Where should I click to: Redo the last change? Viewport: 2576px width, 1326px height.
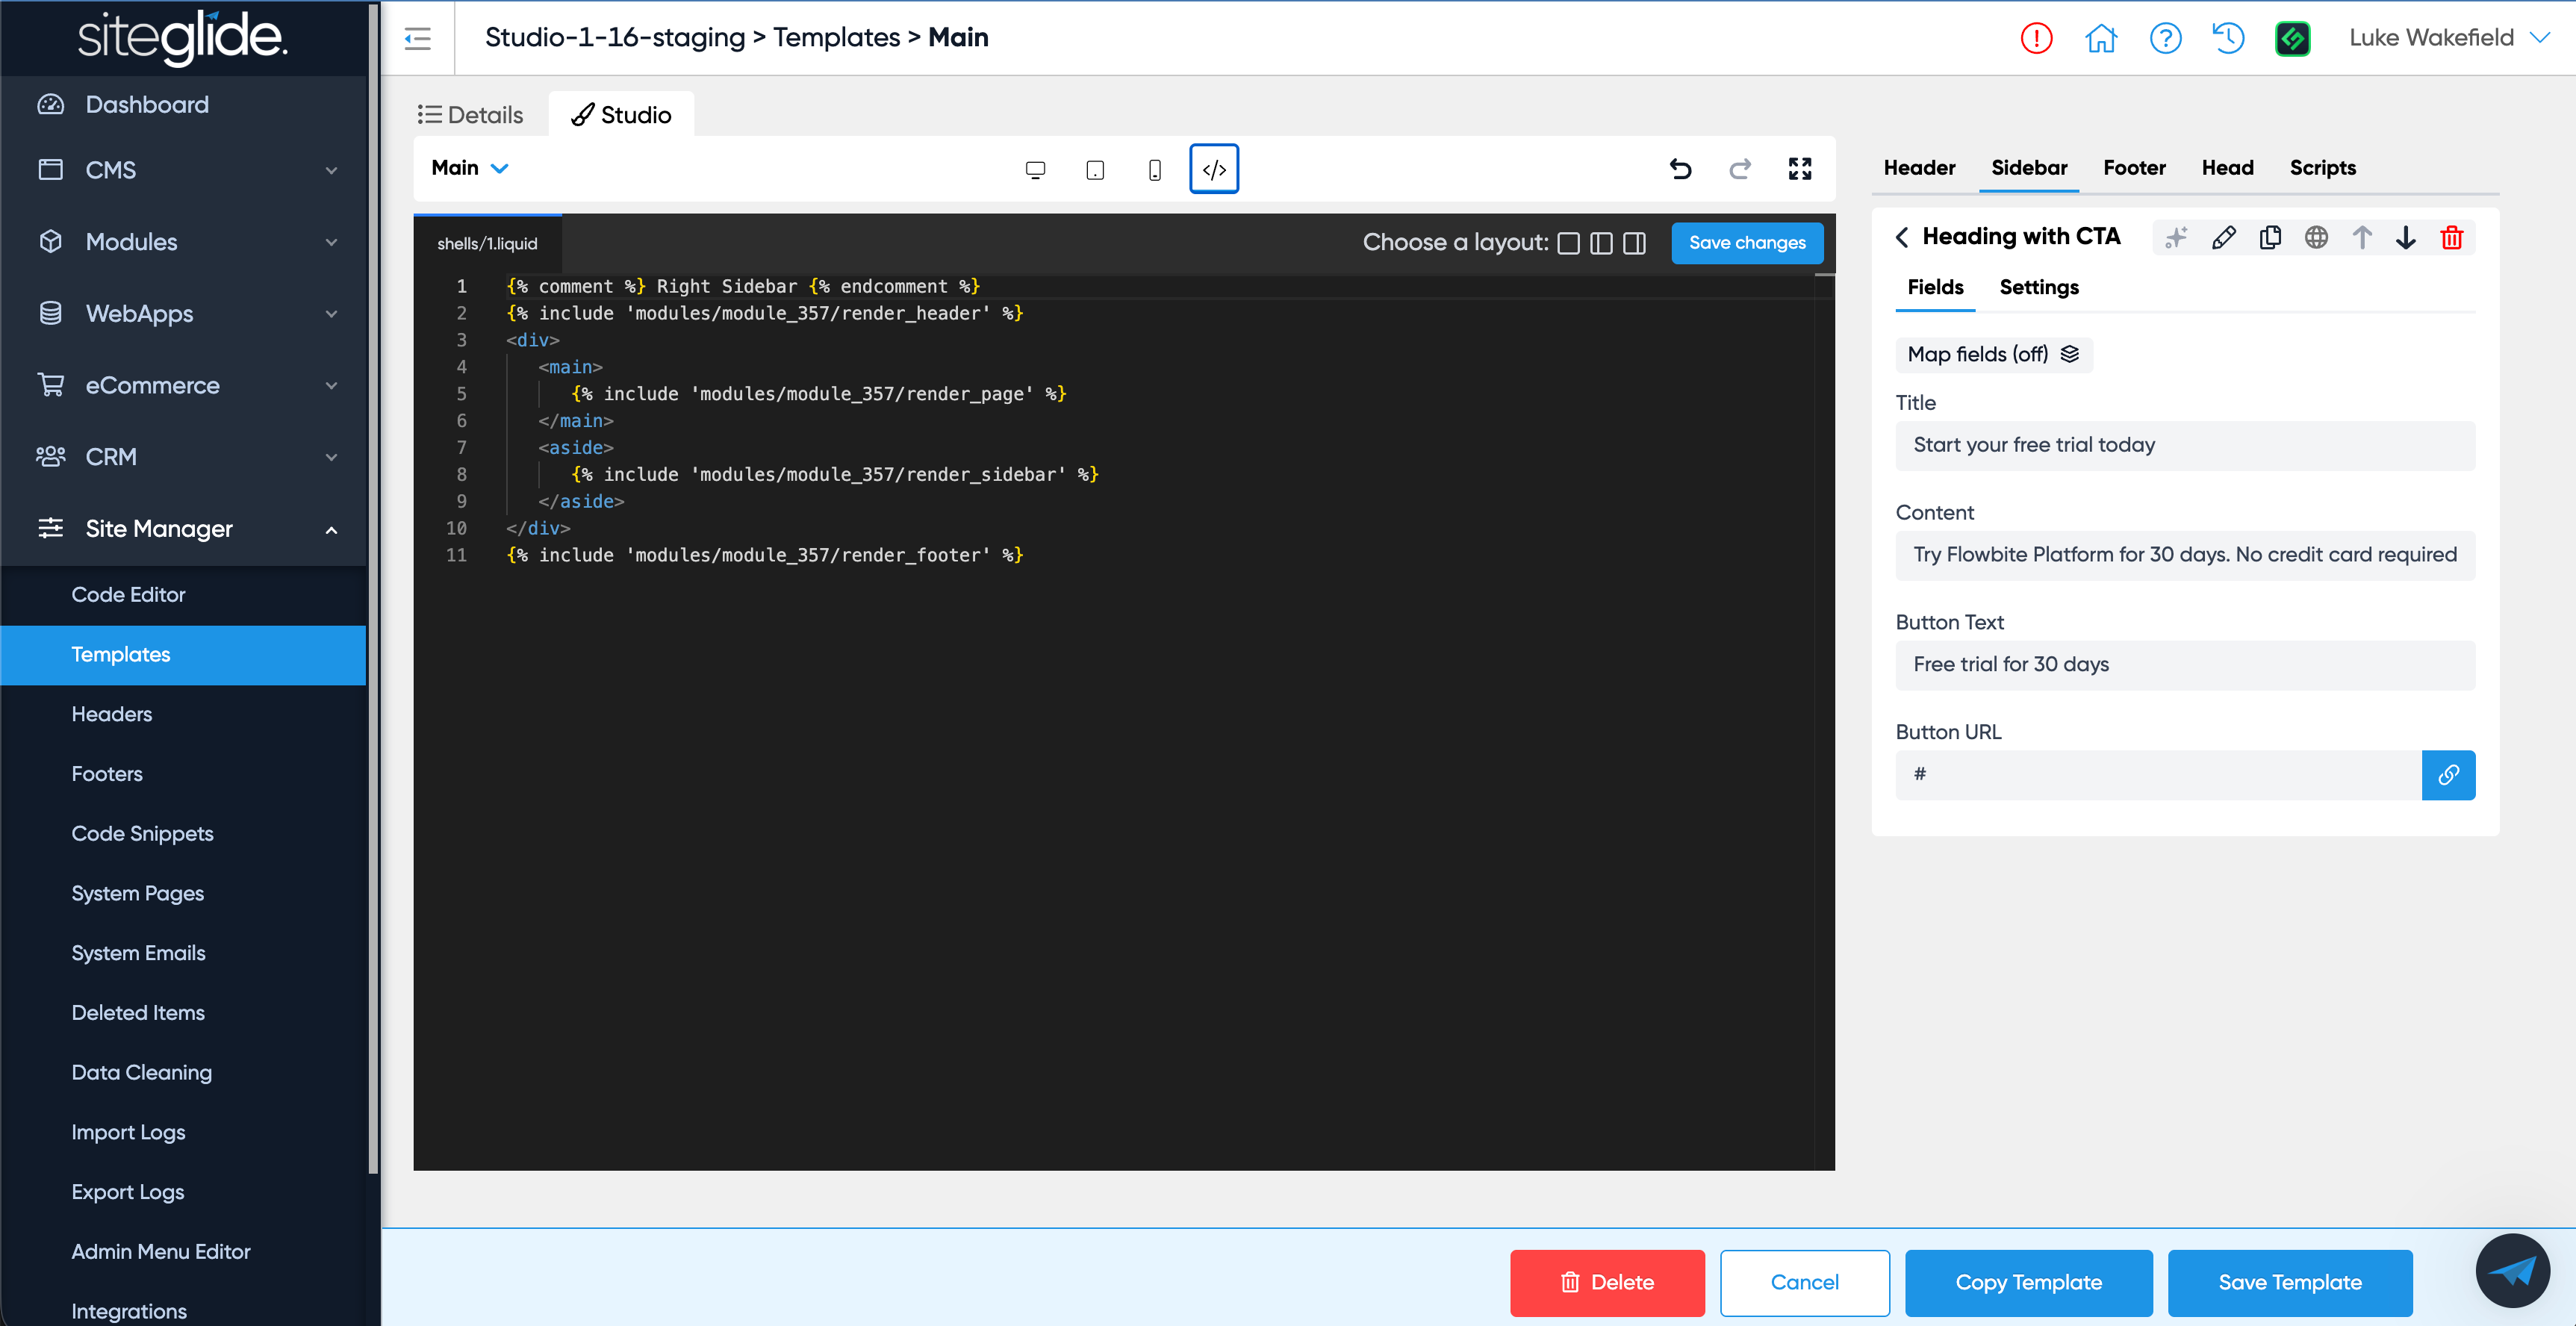click(1740, 168)
